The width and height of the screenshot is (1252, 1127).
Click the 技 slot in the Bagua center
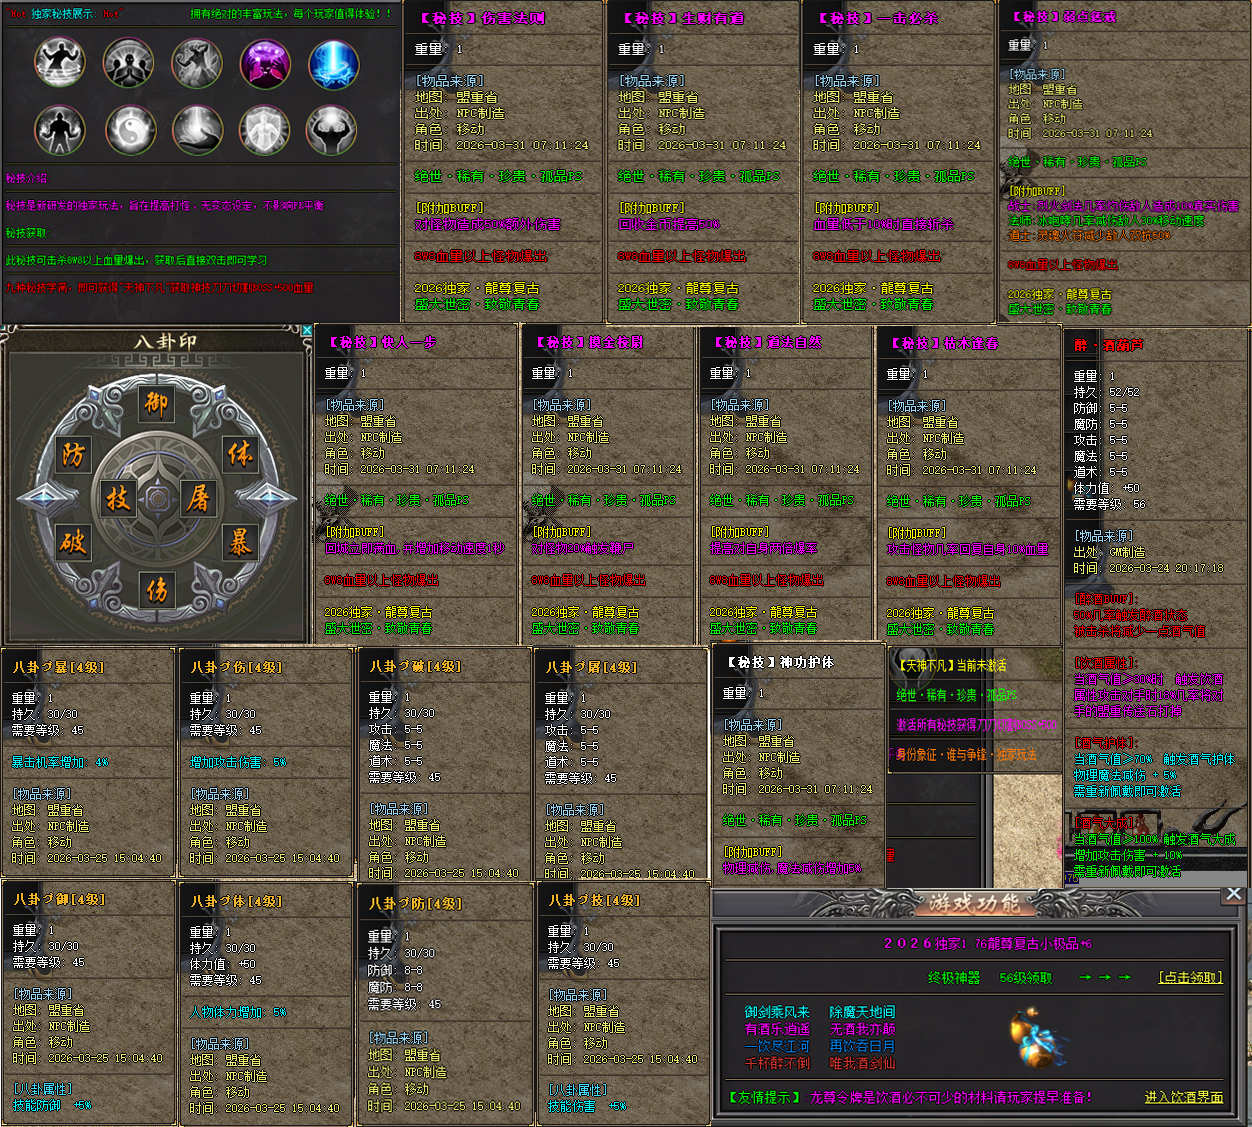coord(118,498)
